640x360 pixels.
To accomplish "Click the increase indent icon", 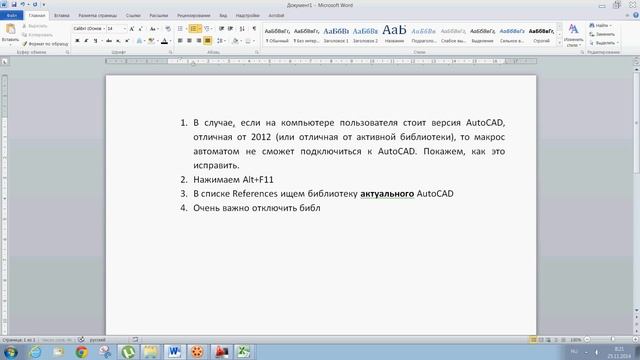I will click(231, 29).
